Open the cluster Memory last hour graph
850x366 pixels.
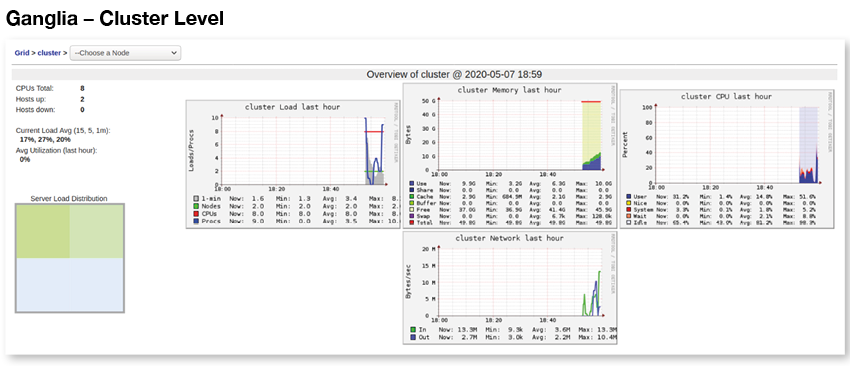point(510,156)
